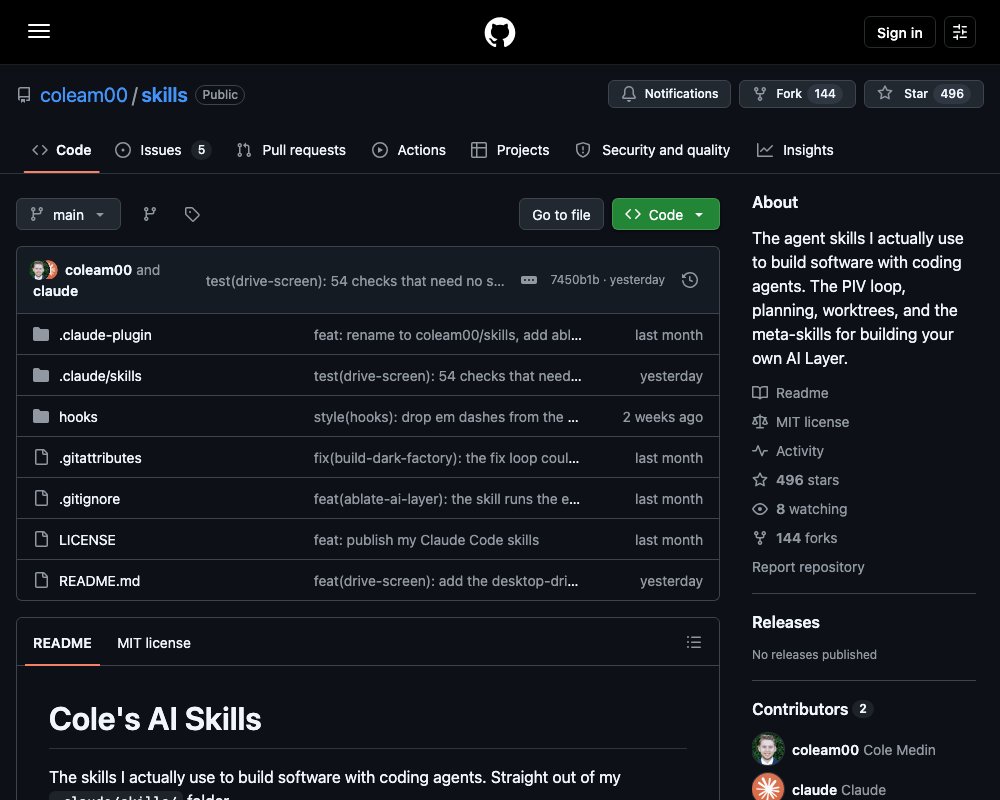The height and width of the screenshot is (800, 1000).
Task: Expand commit message ellipsis icon
Action: (x=529, y=280)
